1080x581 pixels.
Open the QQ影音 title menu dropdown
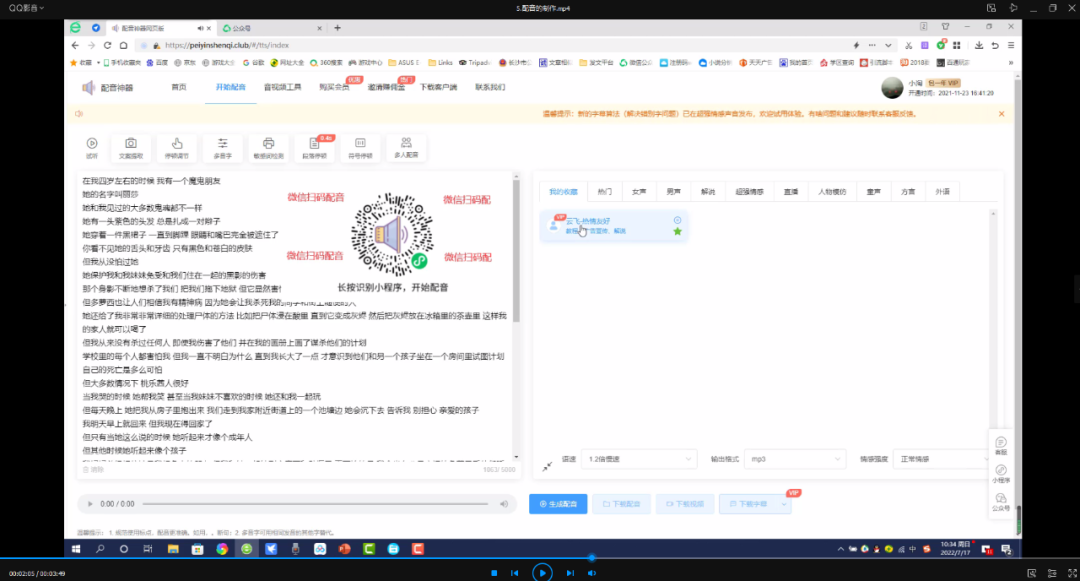pyautogui.click(x=26, y=8)
